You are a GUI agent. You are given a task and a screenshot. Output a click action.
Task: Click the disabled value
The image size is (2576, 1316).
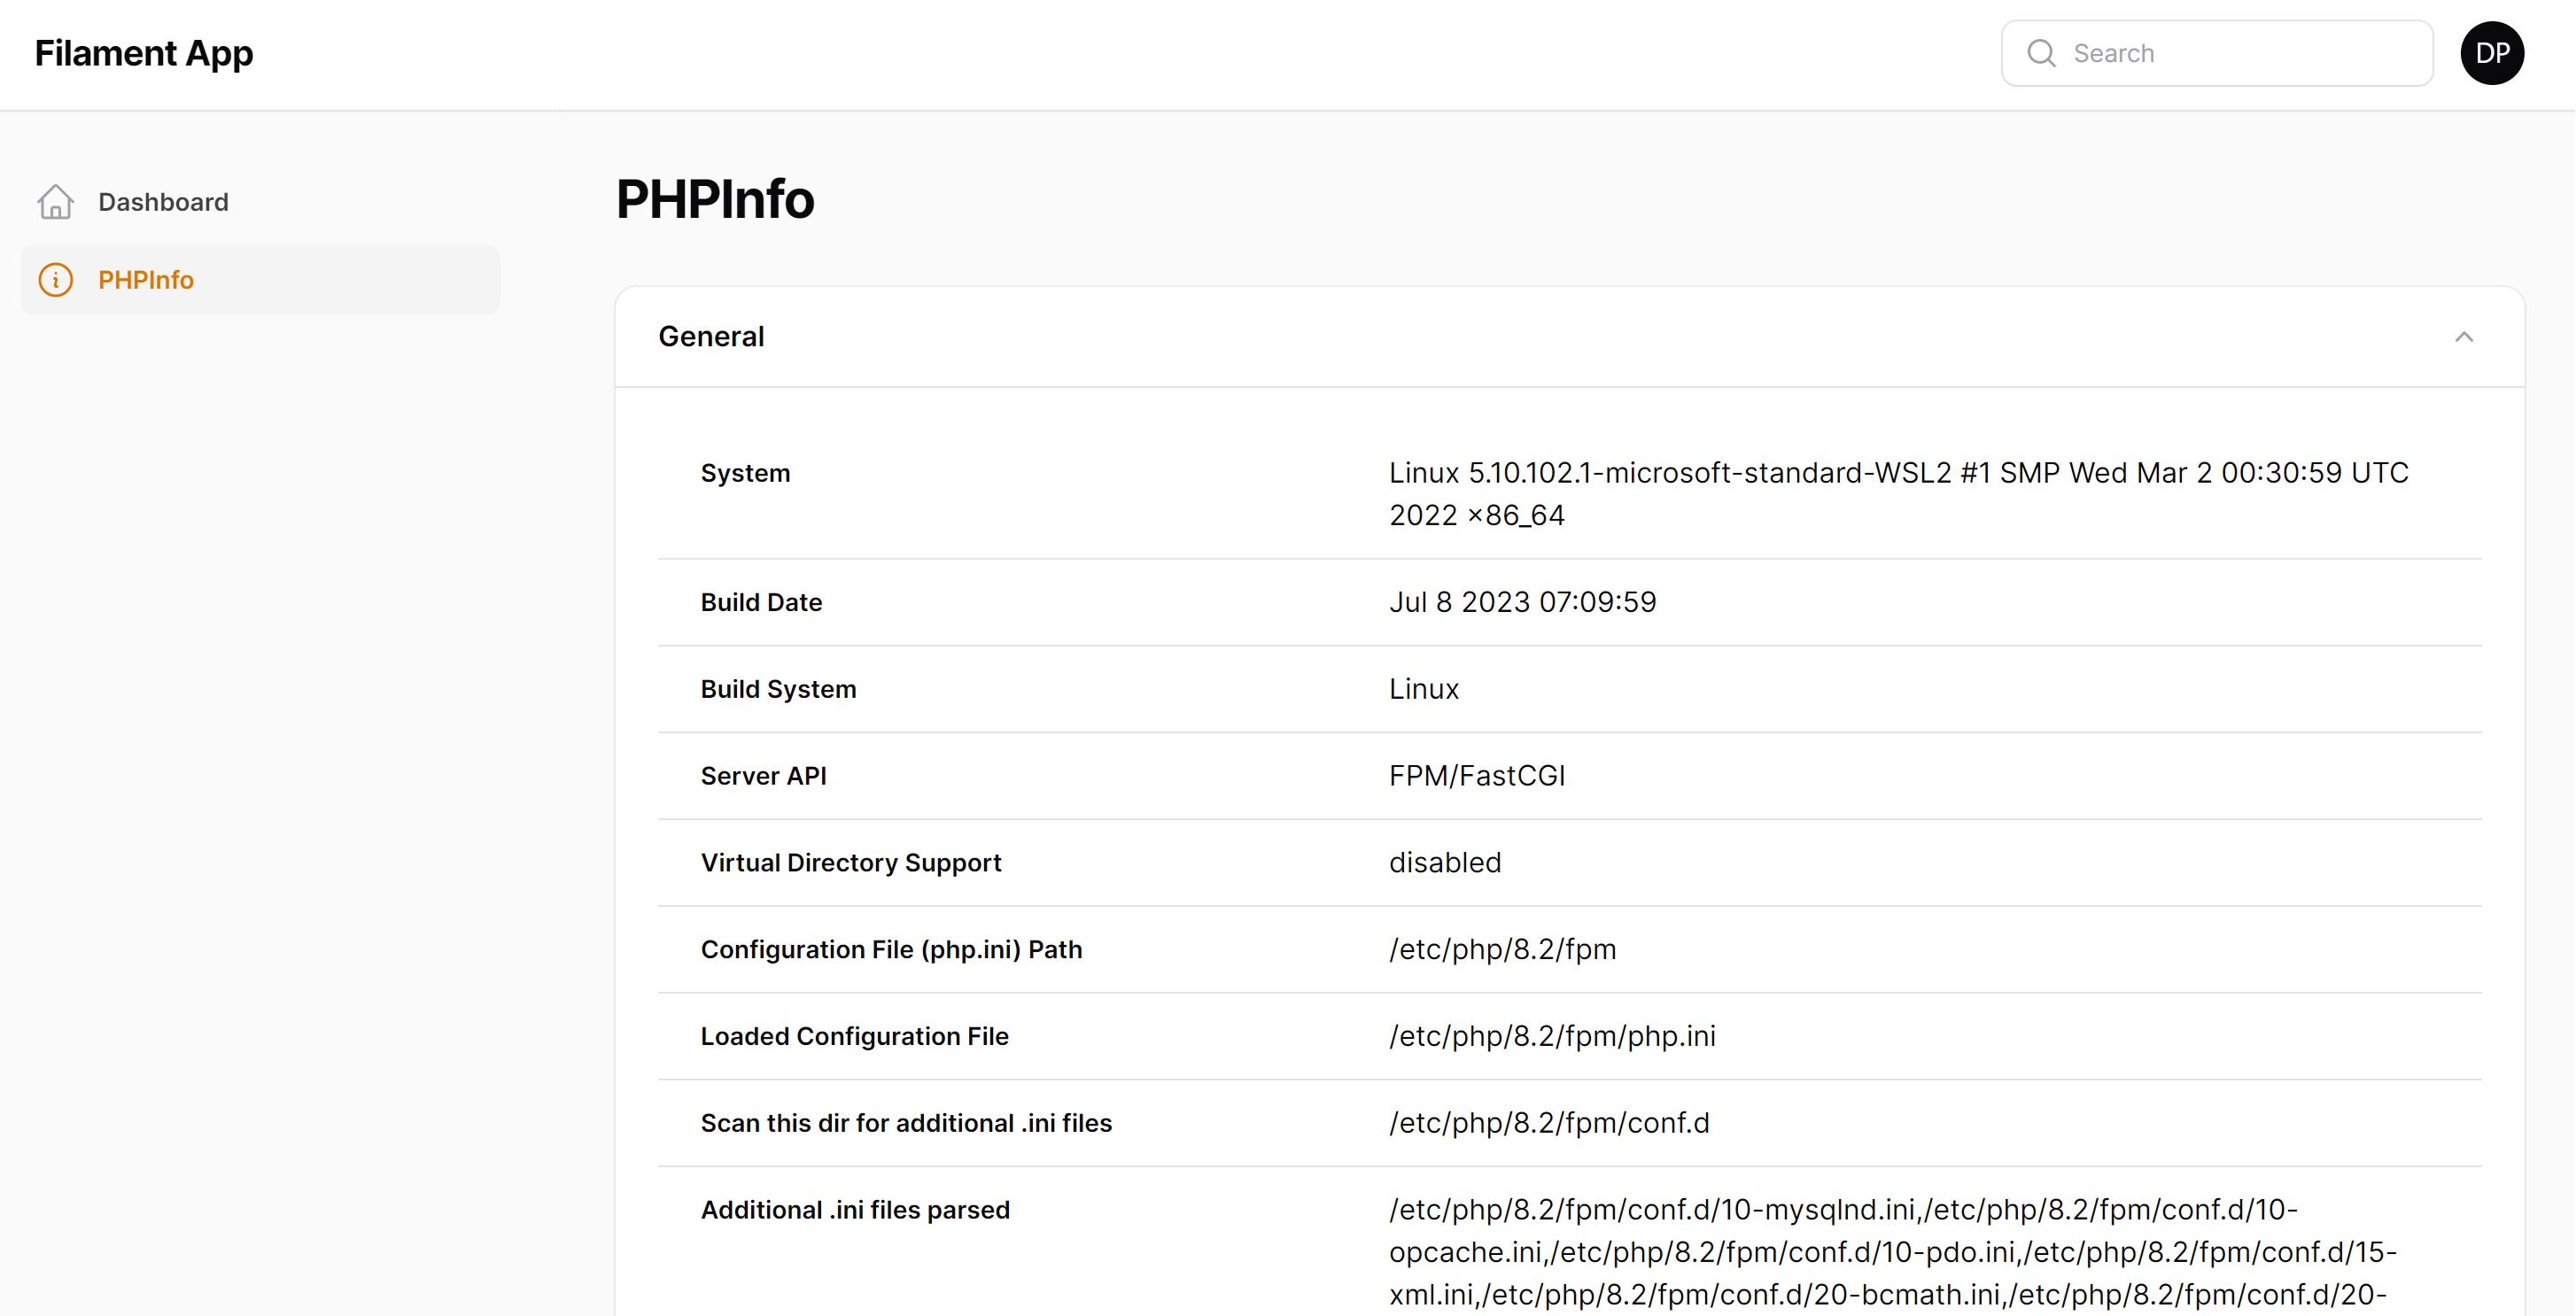click(x=1445, y=863)
